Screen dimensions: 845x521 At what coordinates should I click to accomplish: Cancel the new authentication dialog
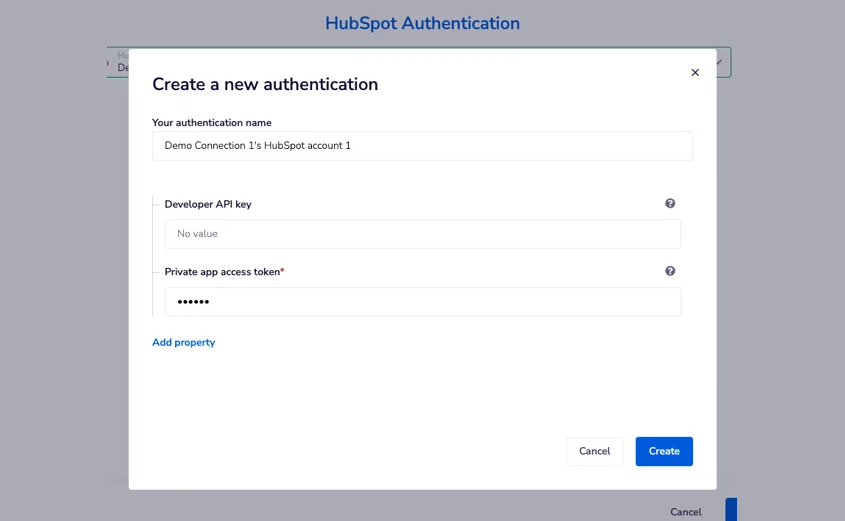click(594, 451)
